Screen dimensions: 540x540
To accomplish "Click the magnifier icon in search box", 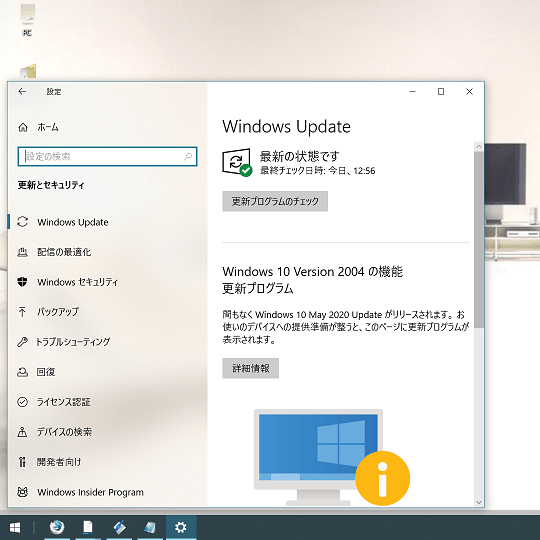I will 188,157.
